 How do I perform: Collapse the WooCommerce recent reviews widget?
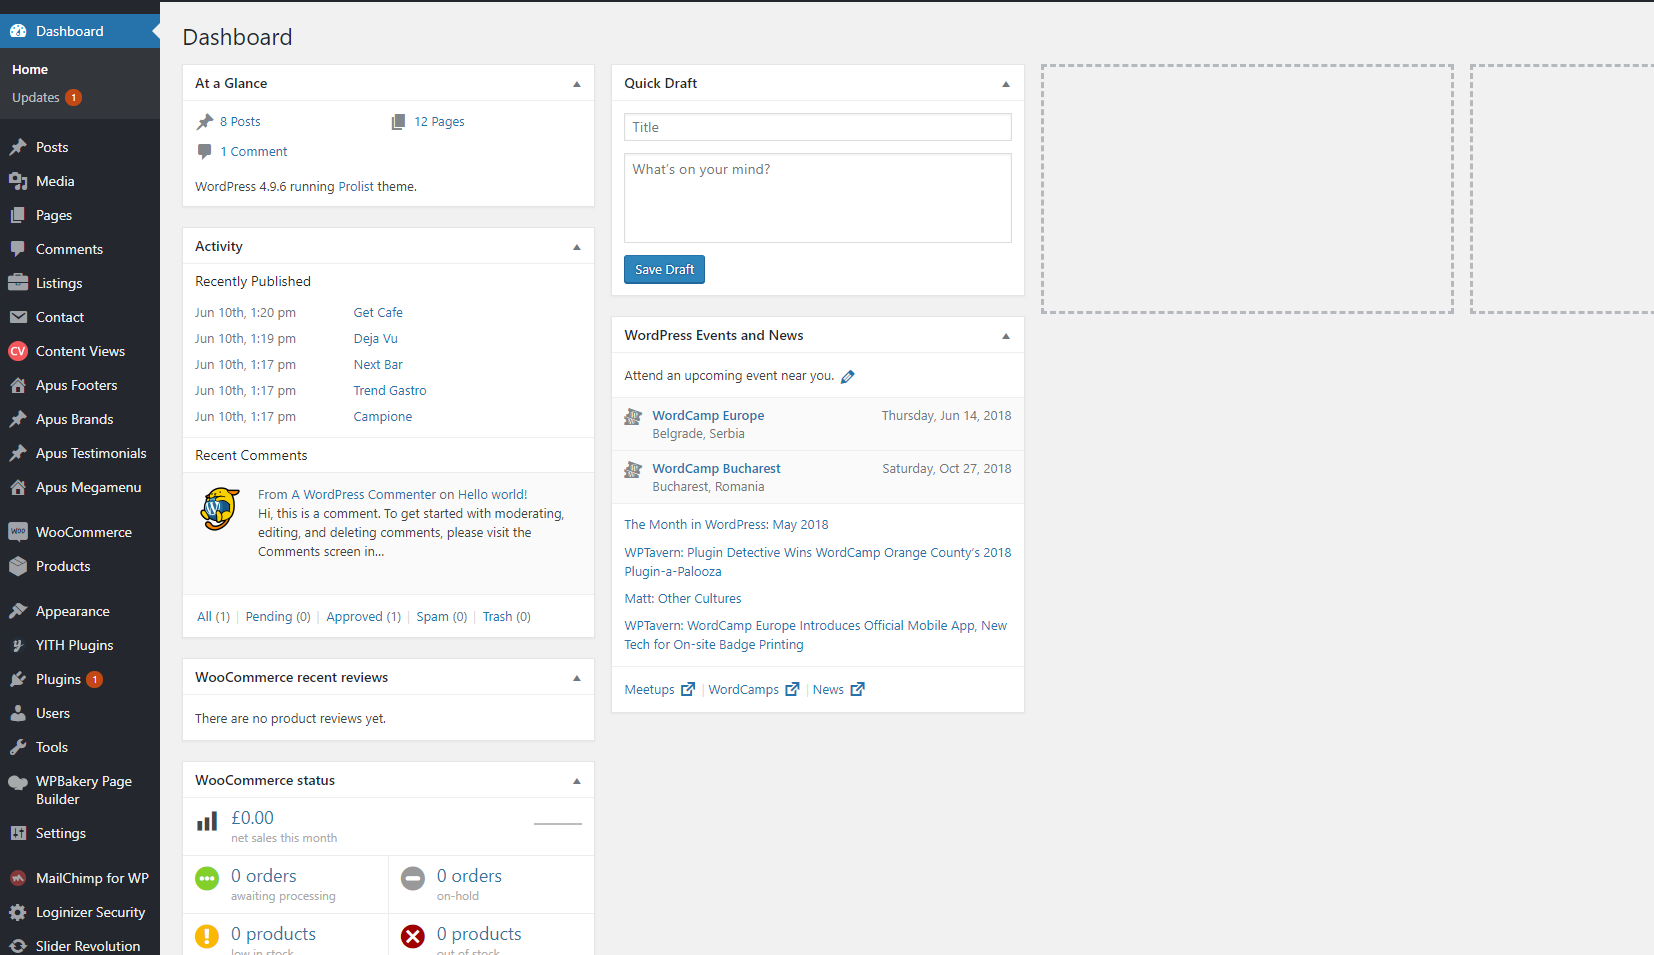(577, 678)
